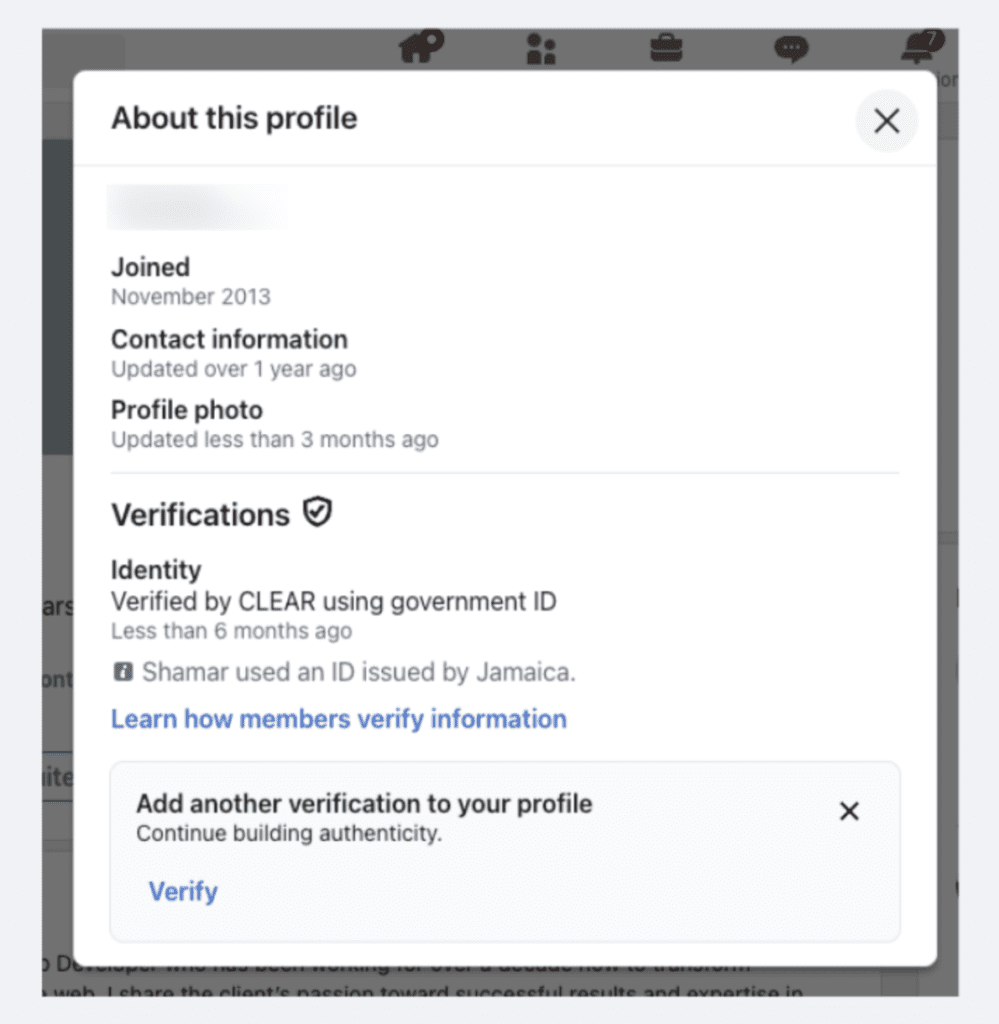Close the About this profile dialog
This screenshot has width=999, height=1024.
pos(886,121)
